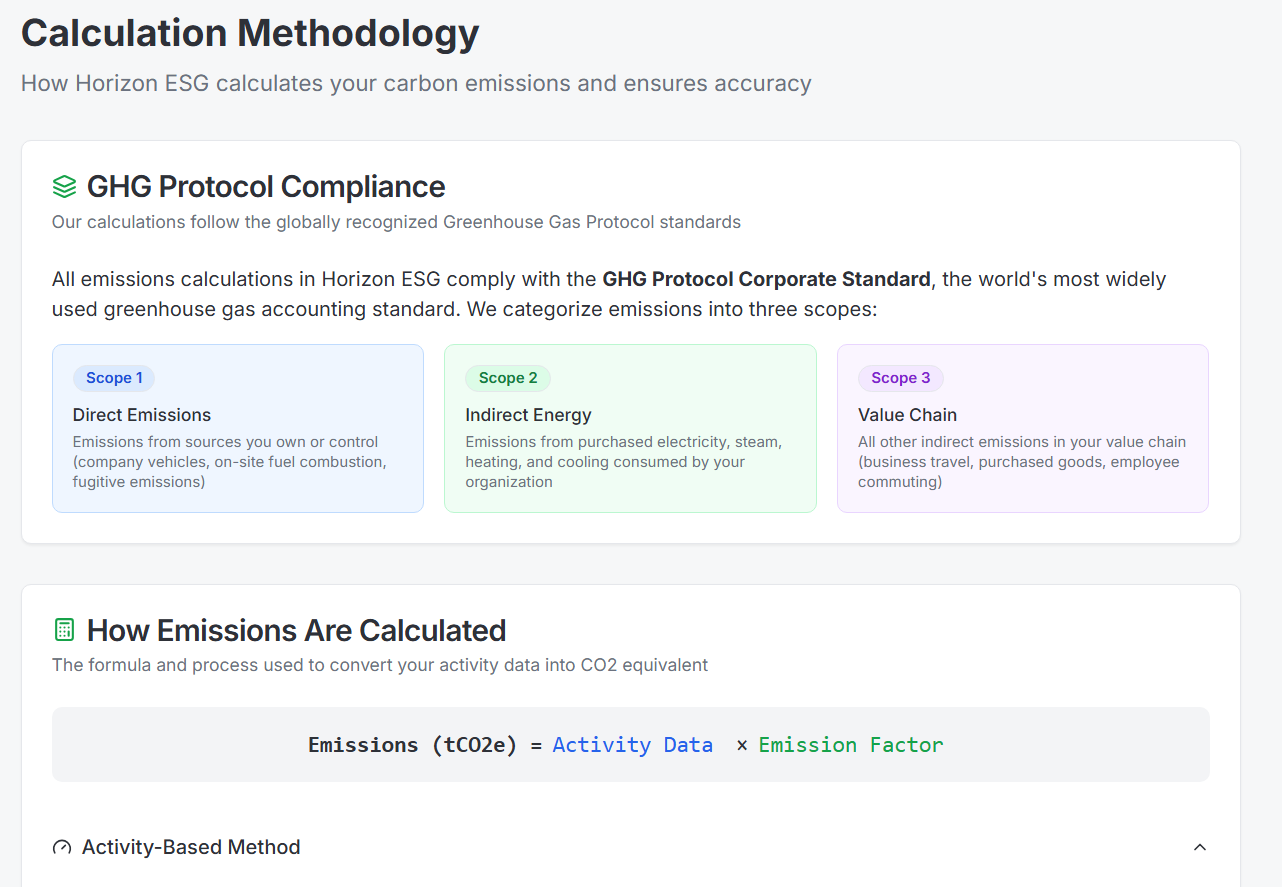The height and width of the screenshot is (887, 1282).
Task: Click the layers icon beside GHG Protocol Compliance
Action: click(x=64, y=187)
